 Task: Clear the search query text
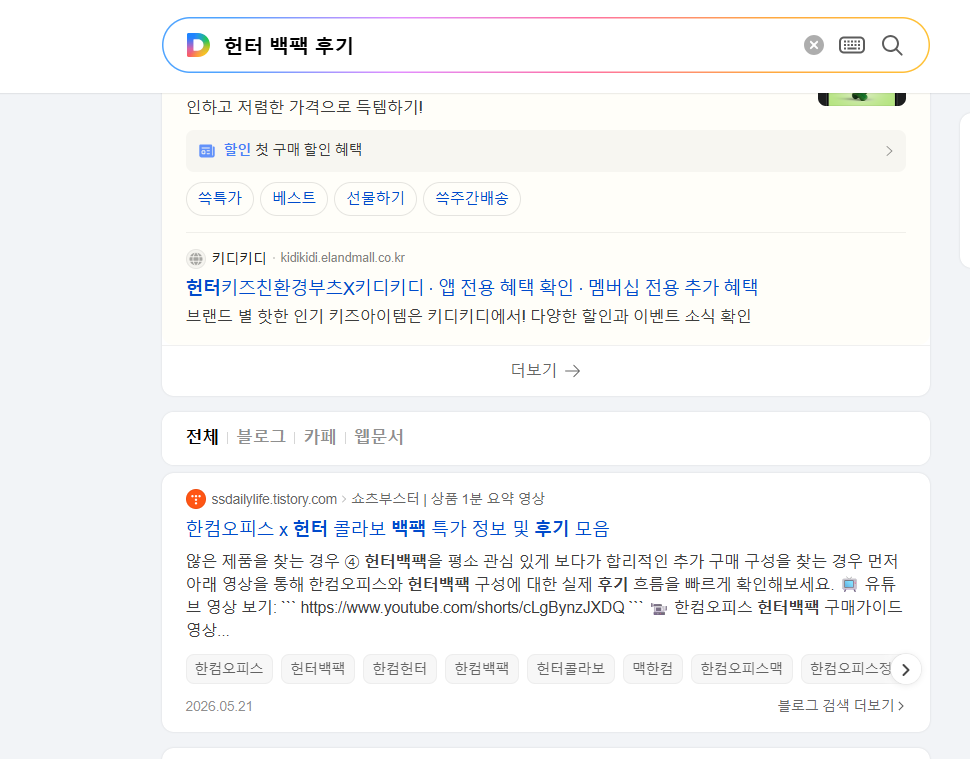click(813, 45)
